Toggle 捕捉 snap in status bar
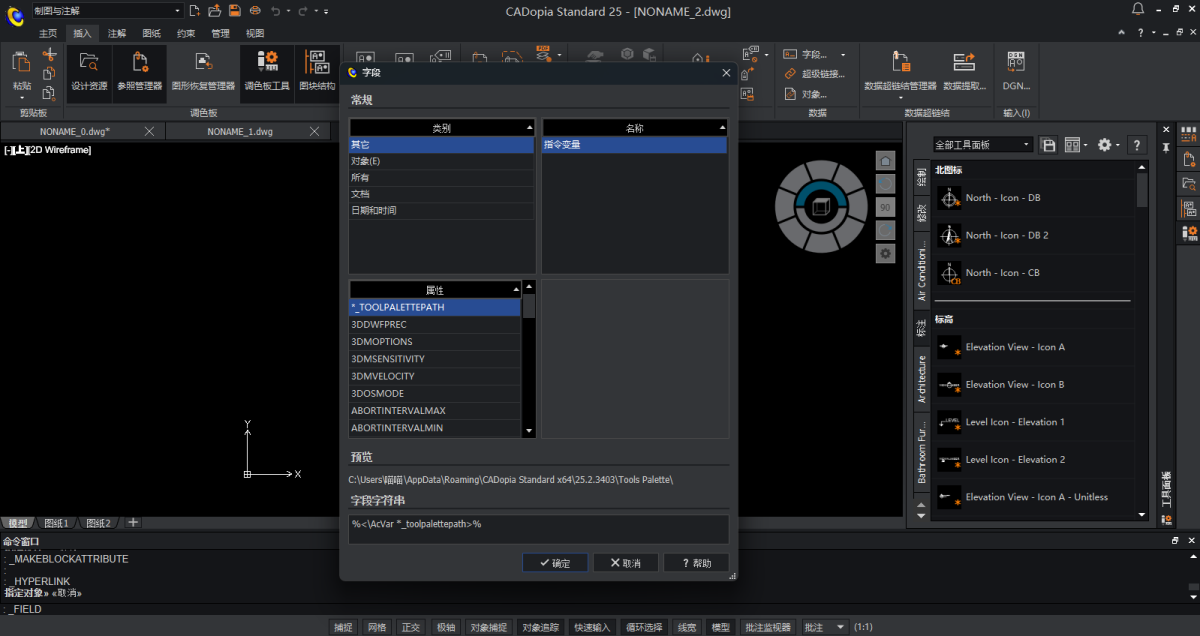Image resolution: width=1200 pixels, height=636 pixels. pyautogui.click(x=343, y=627)
